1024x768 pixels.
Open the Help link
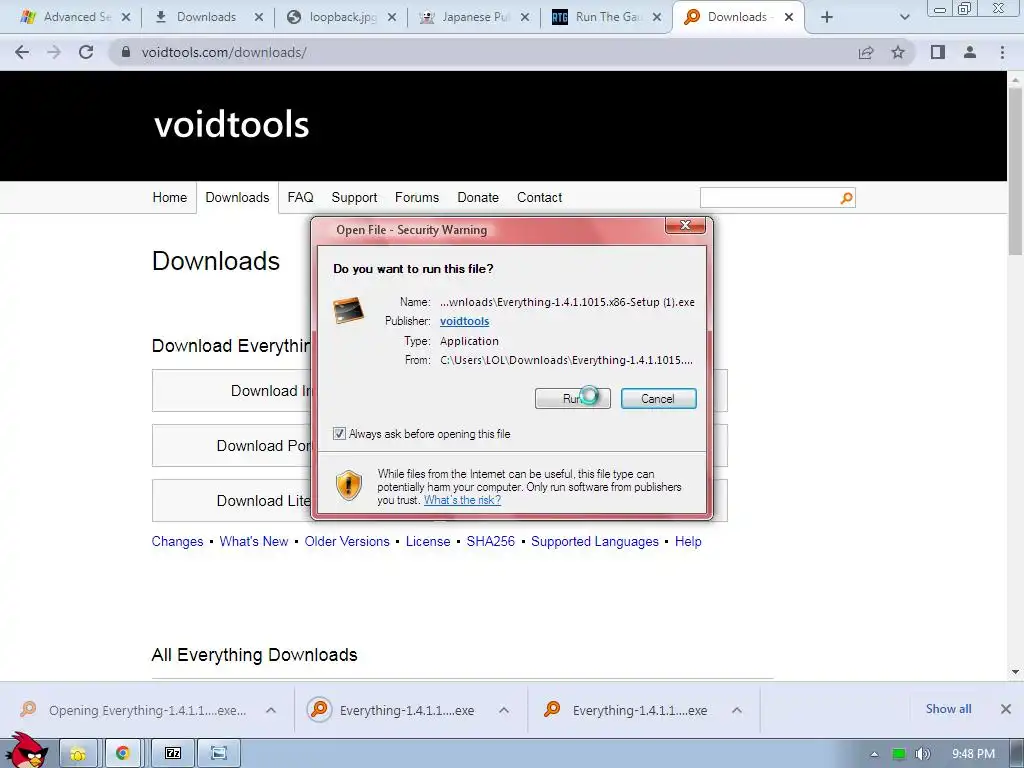tap(688, 541)
